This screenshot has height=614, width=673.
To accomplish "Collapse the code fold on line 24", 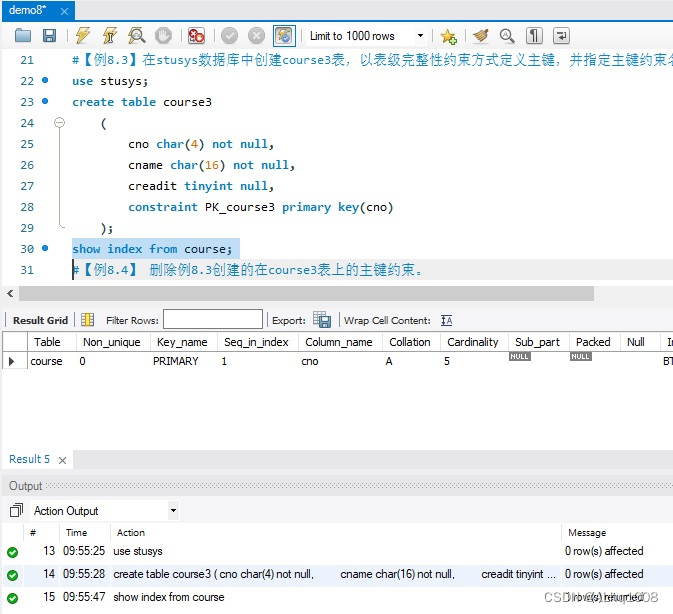I will coord(60,123).
